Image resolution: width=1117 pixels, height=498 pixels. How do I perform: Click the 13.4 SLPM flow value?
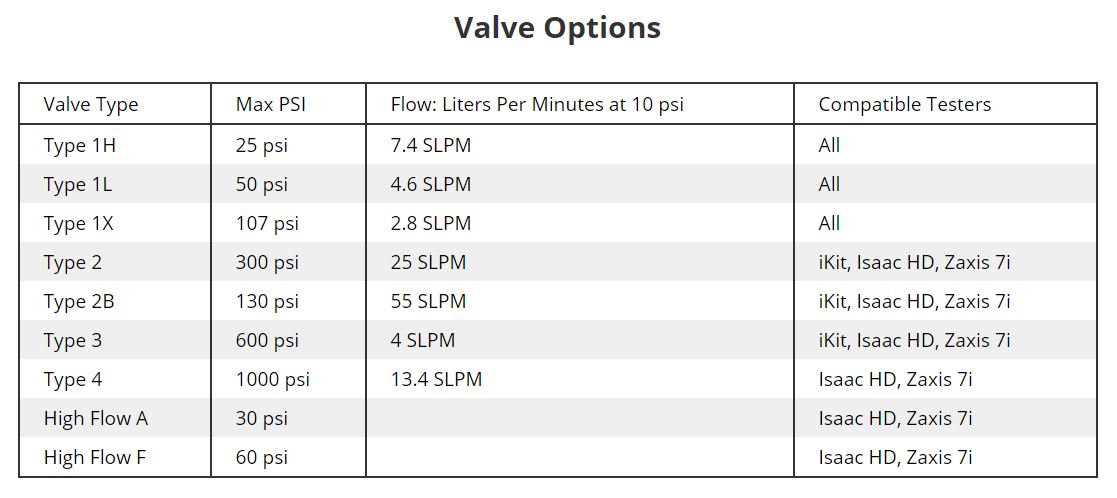coord(436,379)
